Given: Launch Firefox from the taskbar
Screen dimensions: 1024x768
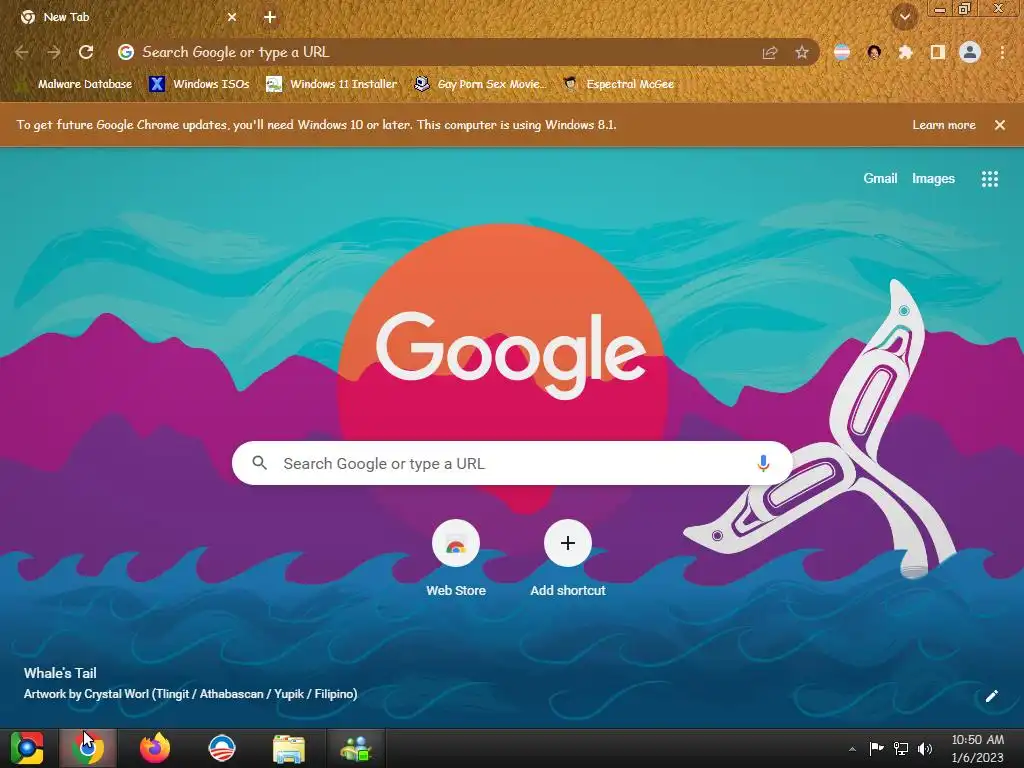Looking at the screenshot, I should 155,748.
